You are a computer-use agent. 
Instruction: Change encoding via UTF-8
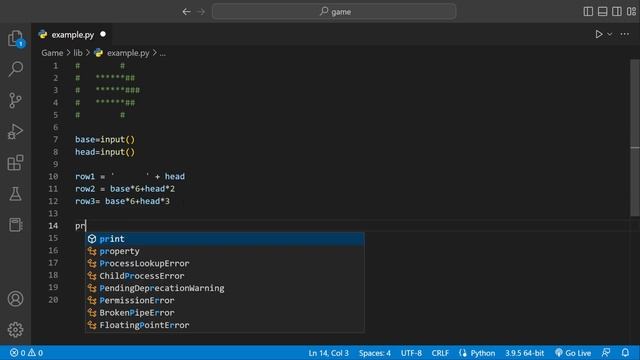(x=411, y=353)
